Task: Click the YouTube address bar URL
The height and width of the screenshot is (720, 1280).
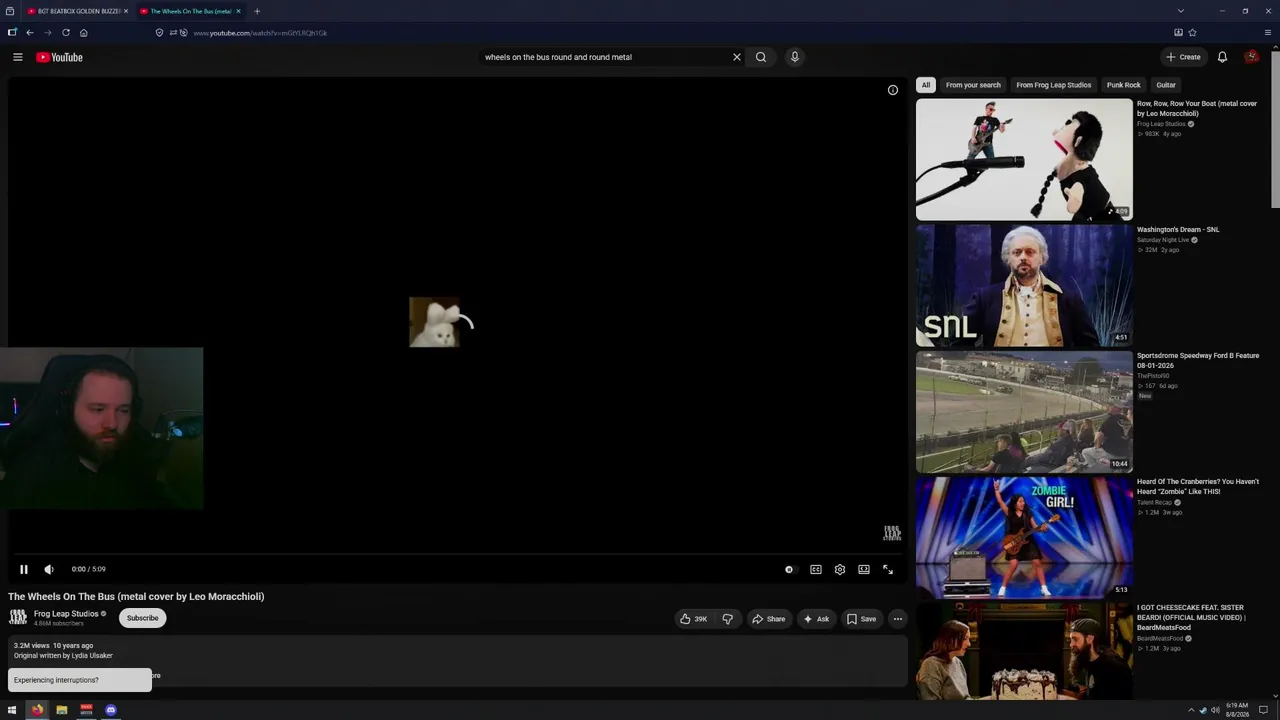Action: click(x=260, y=33)
